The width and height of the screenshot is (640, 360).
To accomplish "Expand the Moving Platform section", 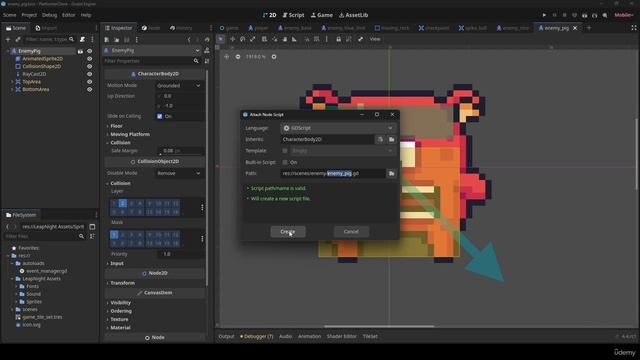I will [130, 134].
